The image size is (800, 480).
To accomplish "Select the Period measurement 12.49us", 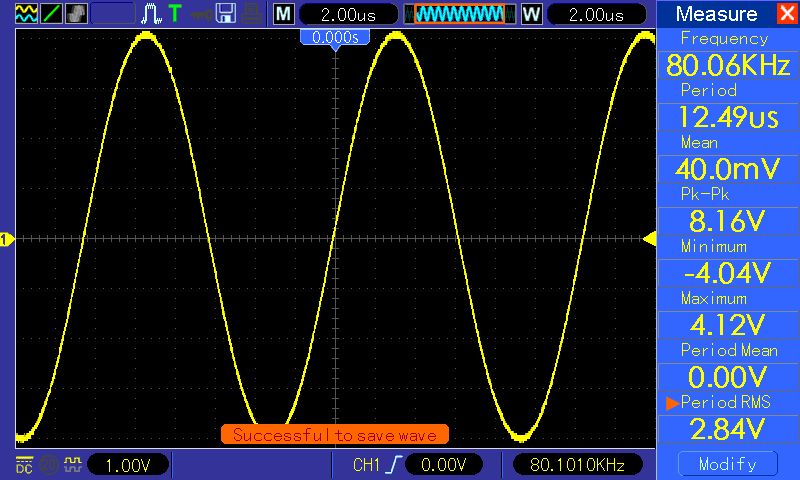I will (x=728, y=117).
